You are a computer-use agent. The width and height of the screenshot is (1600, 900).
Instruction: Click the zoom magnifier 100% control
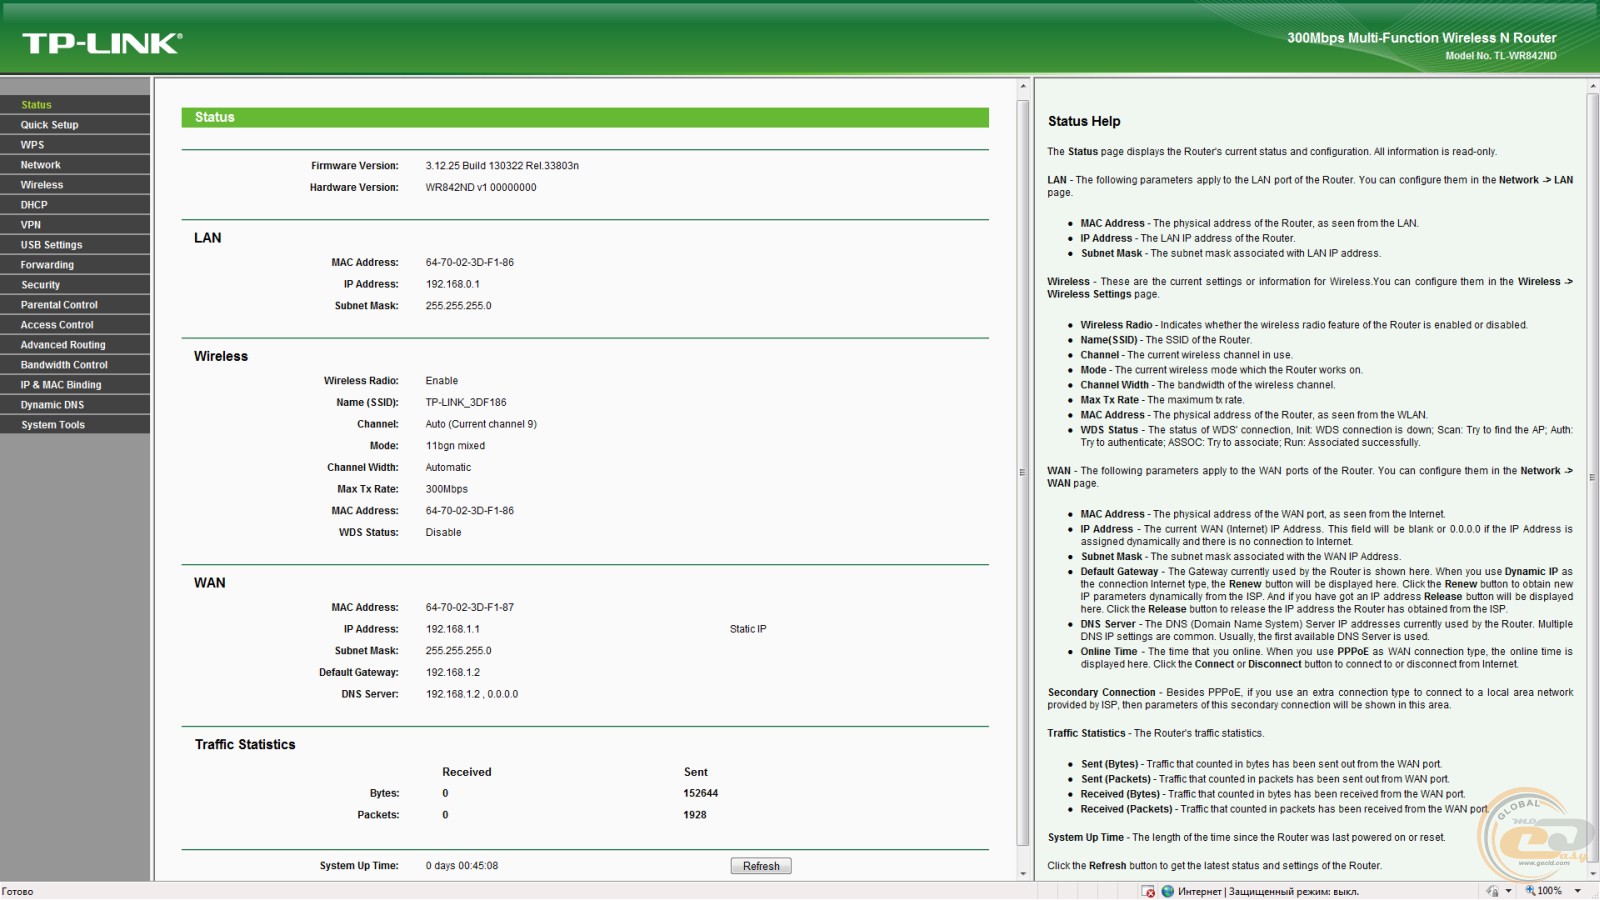[x=1543, y=891]
